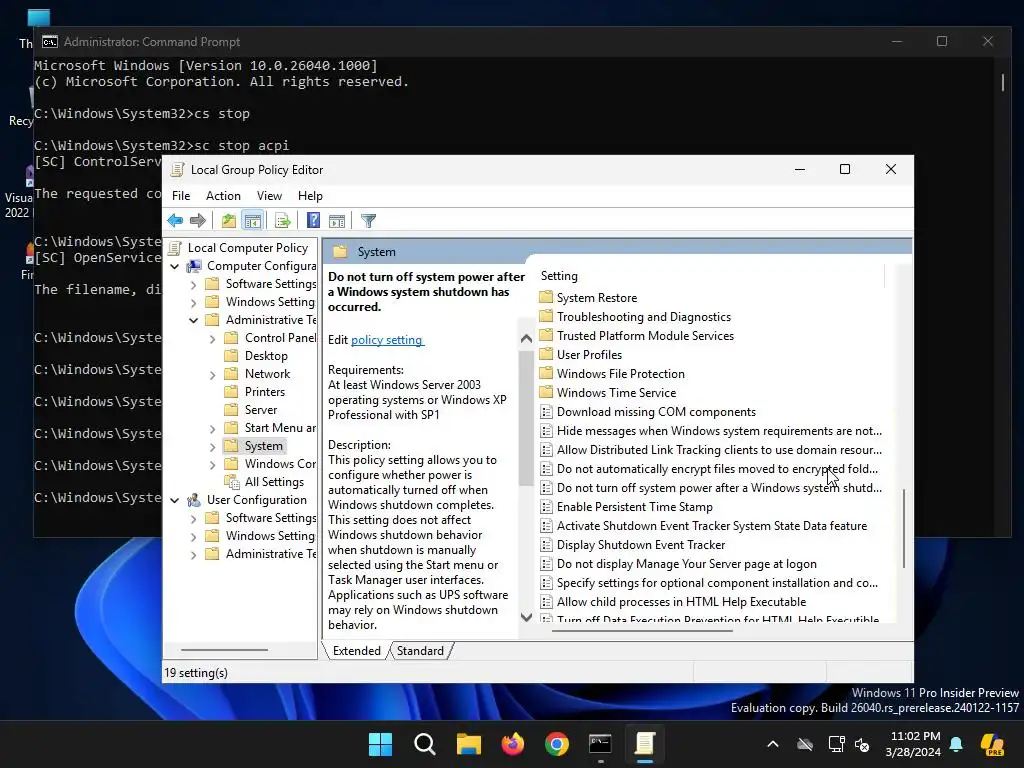Screen dimensions: 1024x768
Task: Select Trusted Platform Module Services folder
Action: (645, 336)
